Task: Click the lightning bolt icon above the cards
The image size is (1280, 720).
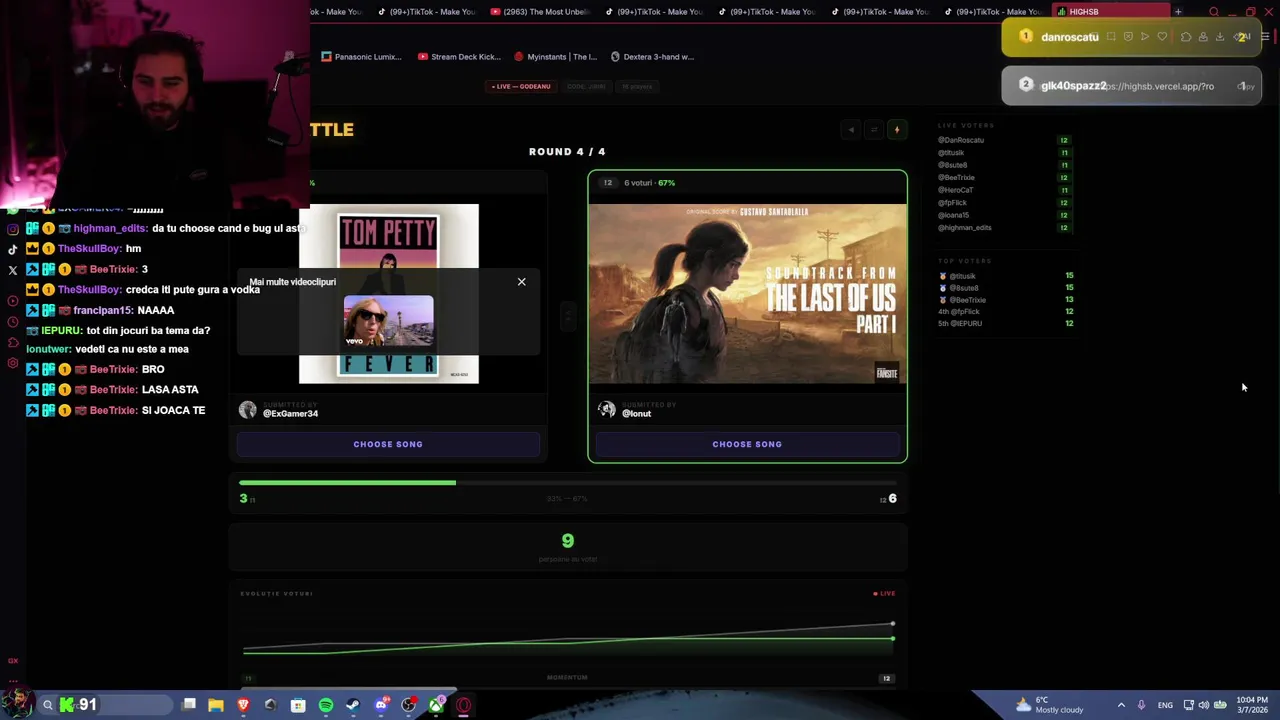Action: pyautogui.click(x=897, y=129)
